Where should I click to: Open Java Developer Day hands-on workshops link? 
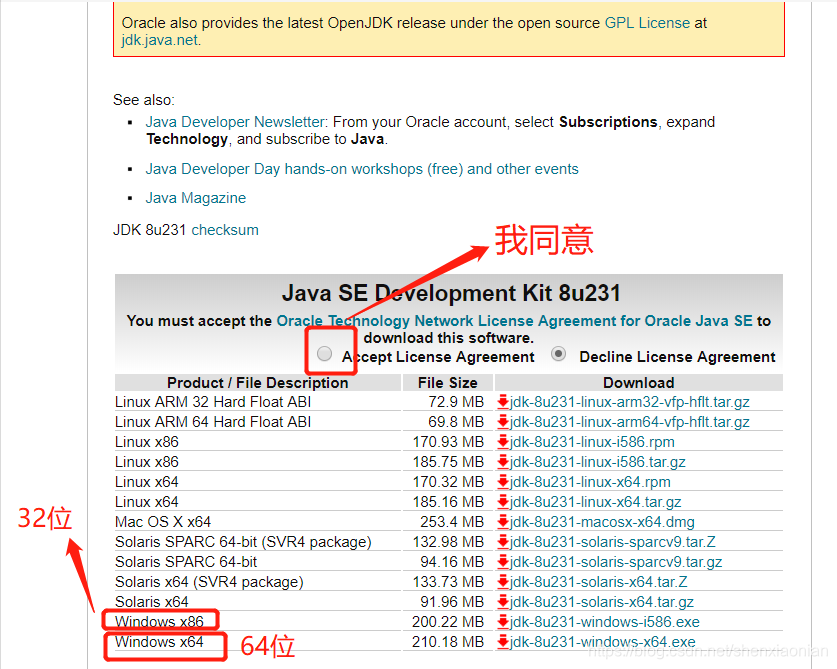pyautogui.click(x=362, y=169)
